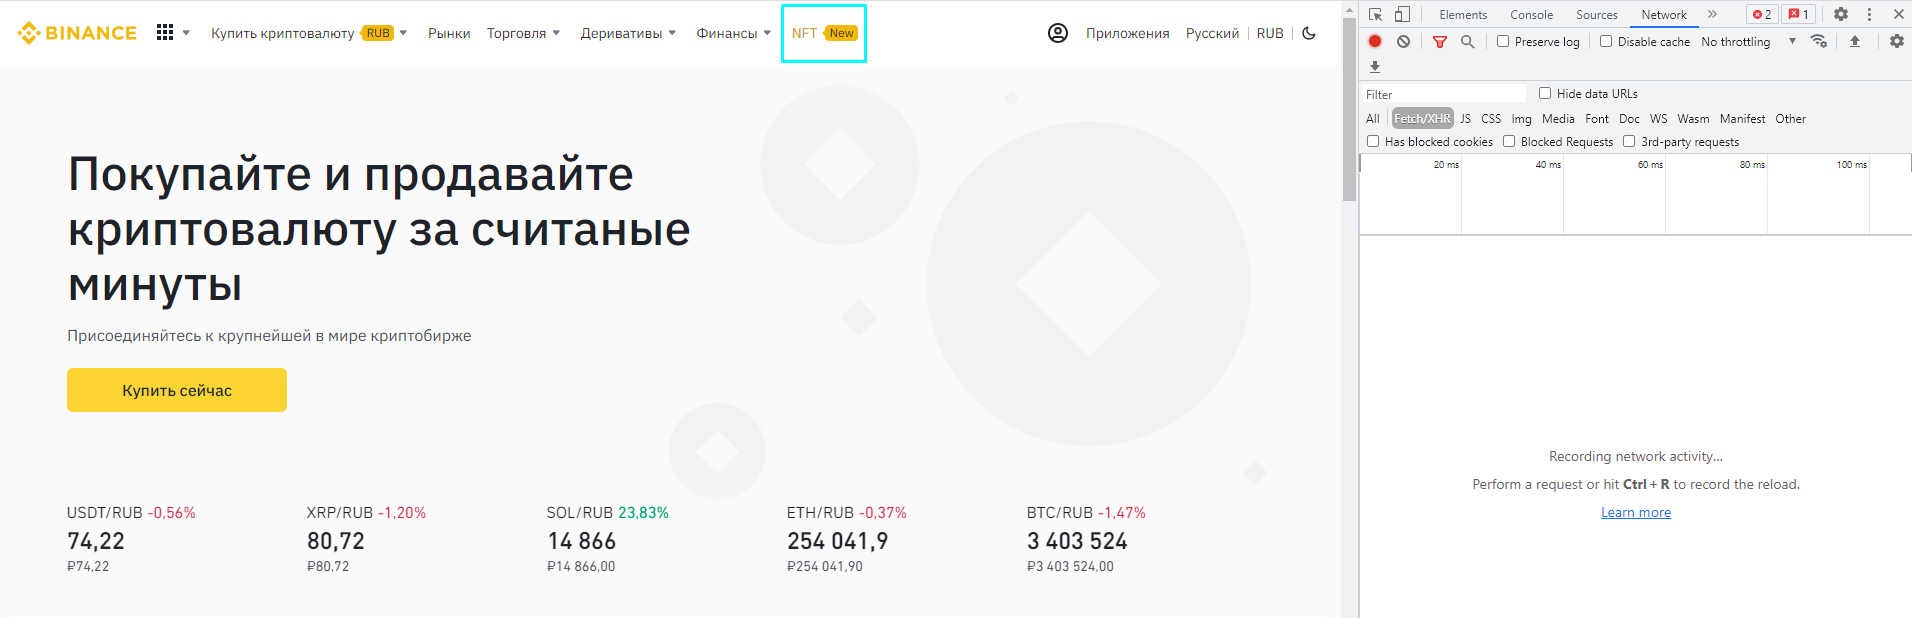Open the user account profile icon
1912x618 pixels.
pyautogui.click(x=1058, y=33)
